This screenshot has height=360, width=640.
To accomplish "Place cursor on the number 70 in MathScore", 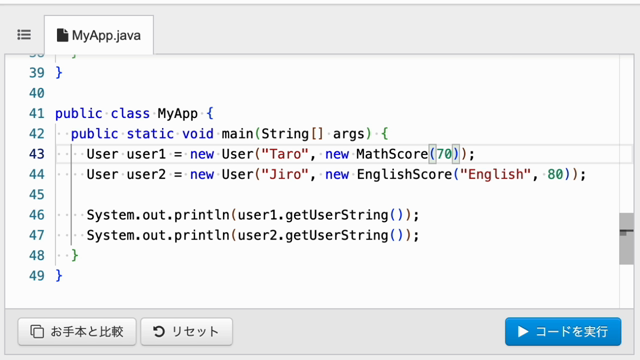I will [444, 154].
